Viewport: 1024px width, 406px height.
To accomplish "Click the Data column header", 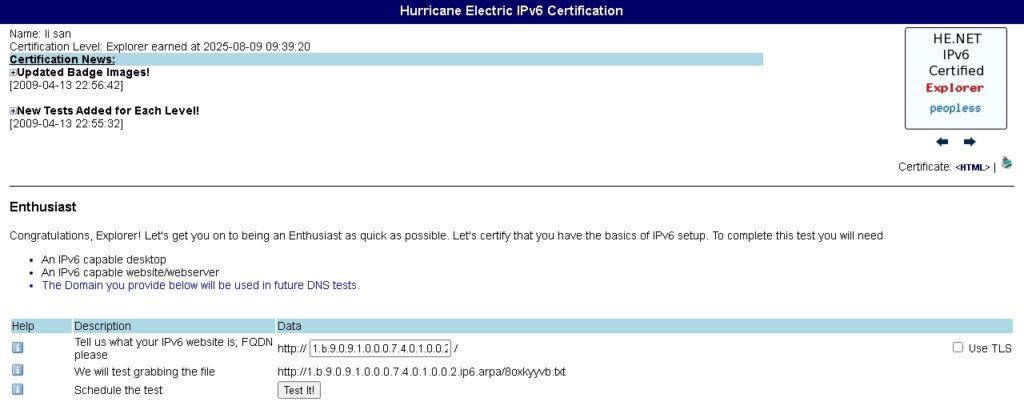I will 289,326.
